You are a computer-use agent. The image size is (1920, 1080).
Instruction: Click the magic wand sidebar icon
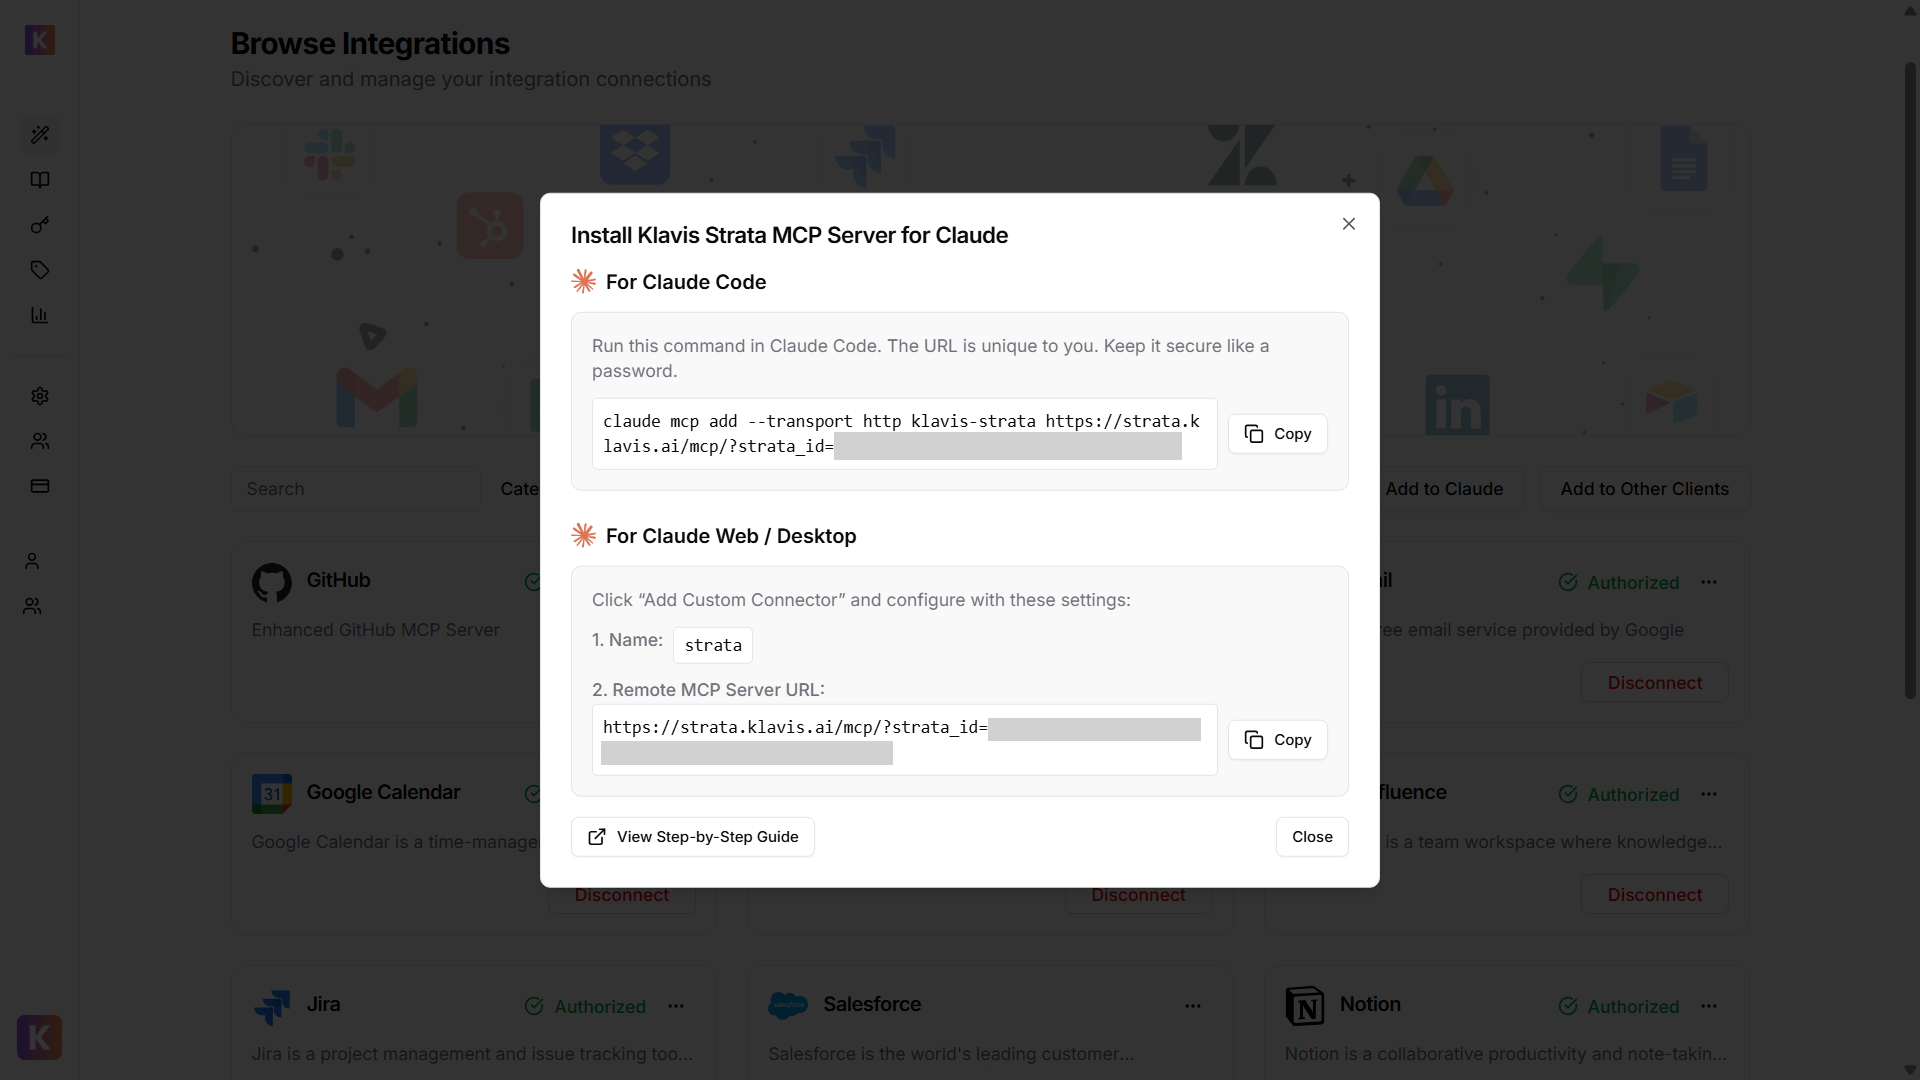pyautogui.click(x=40, y=135)
